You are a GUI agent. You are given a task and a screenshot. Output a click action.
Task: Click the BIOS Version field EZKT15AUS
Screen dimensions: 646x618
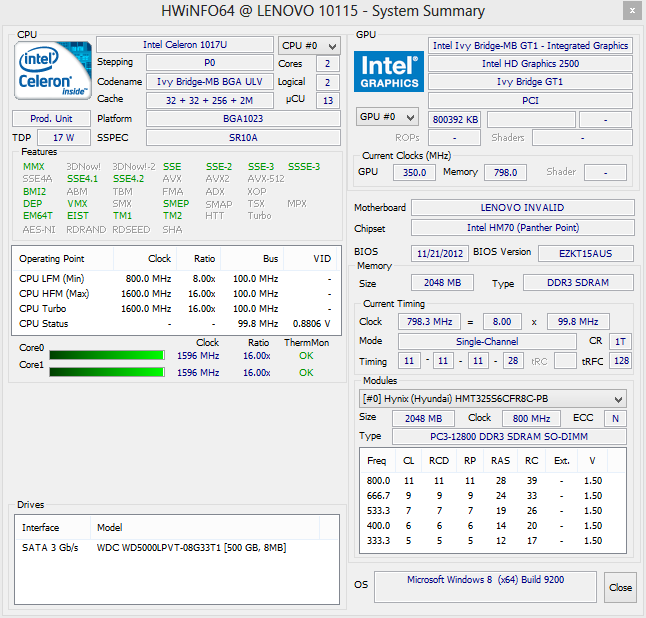pos(585,253)
